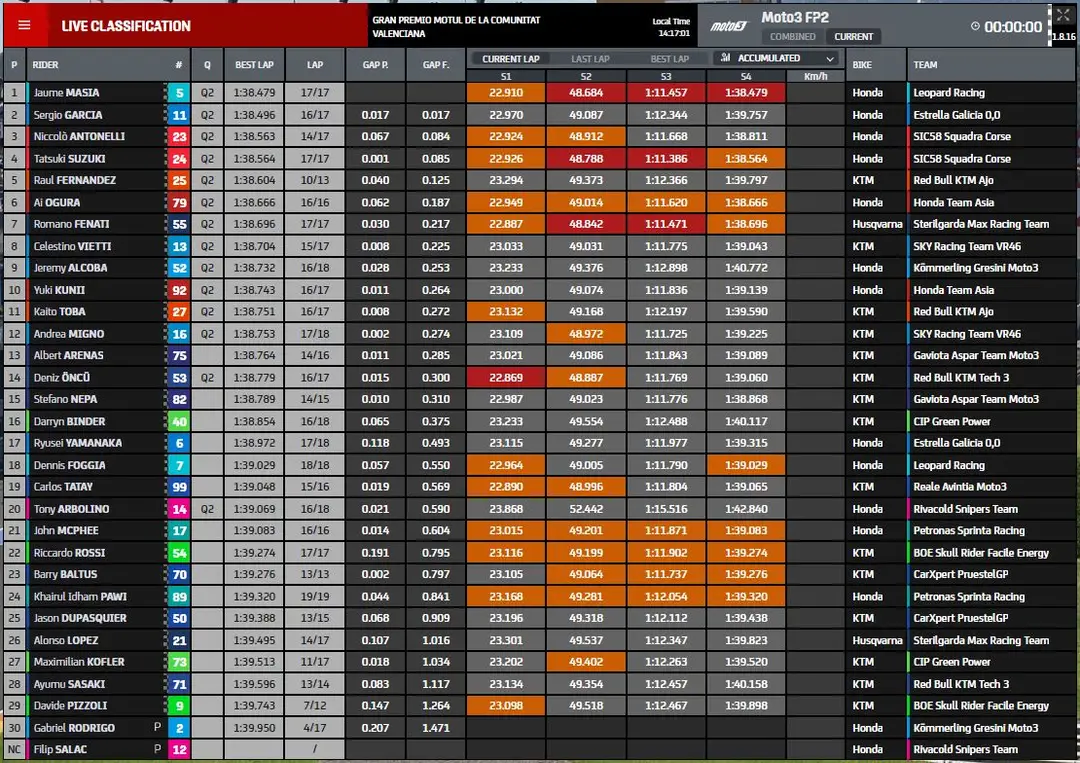Screen dimensions: 1080x763
Task: Open the dropdown chevron next to ACCUMULATED
Action: 830,59
